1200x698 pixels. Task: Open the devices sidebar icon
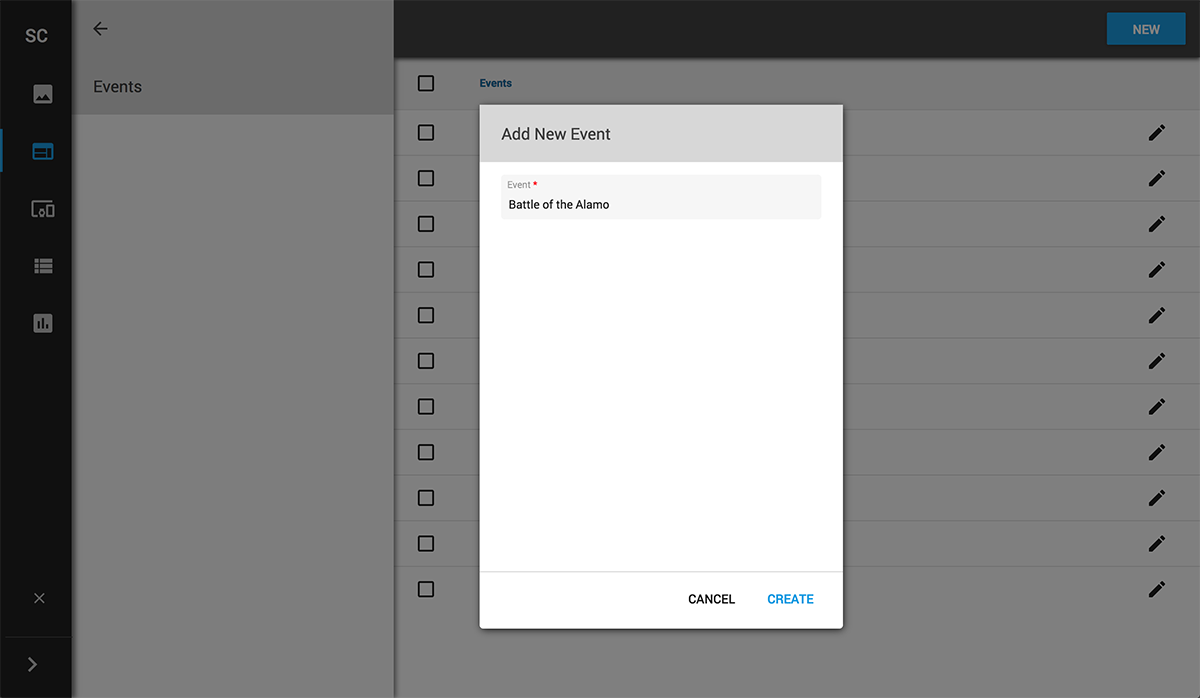tap(42, 209)
